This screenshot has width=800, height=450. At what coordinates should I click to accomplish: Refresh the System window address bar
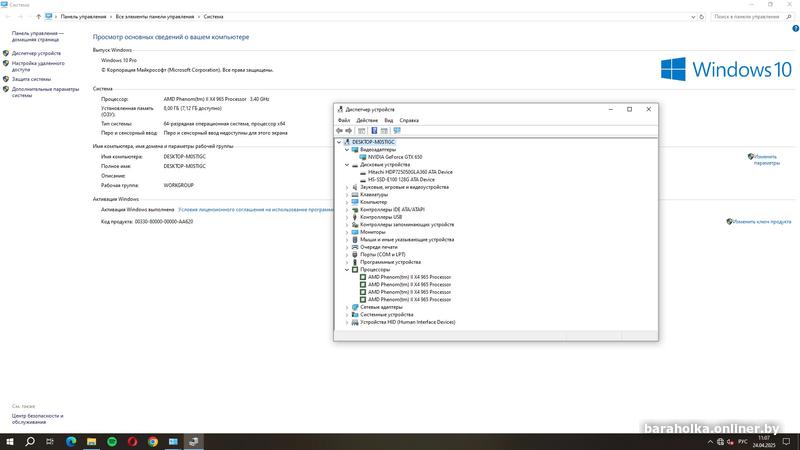click(702, 17)
